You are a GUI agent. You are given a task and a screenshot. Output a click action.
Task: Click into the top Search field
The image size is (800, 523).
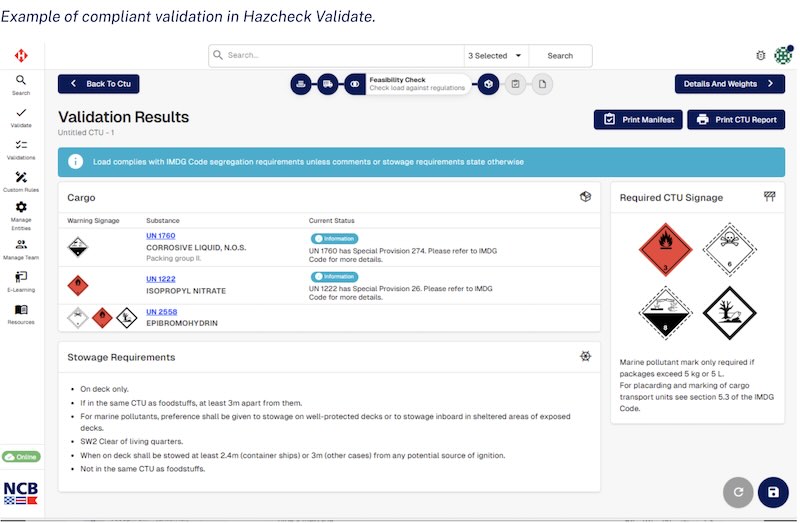pos(340,56)
